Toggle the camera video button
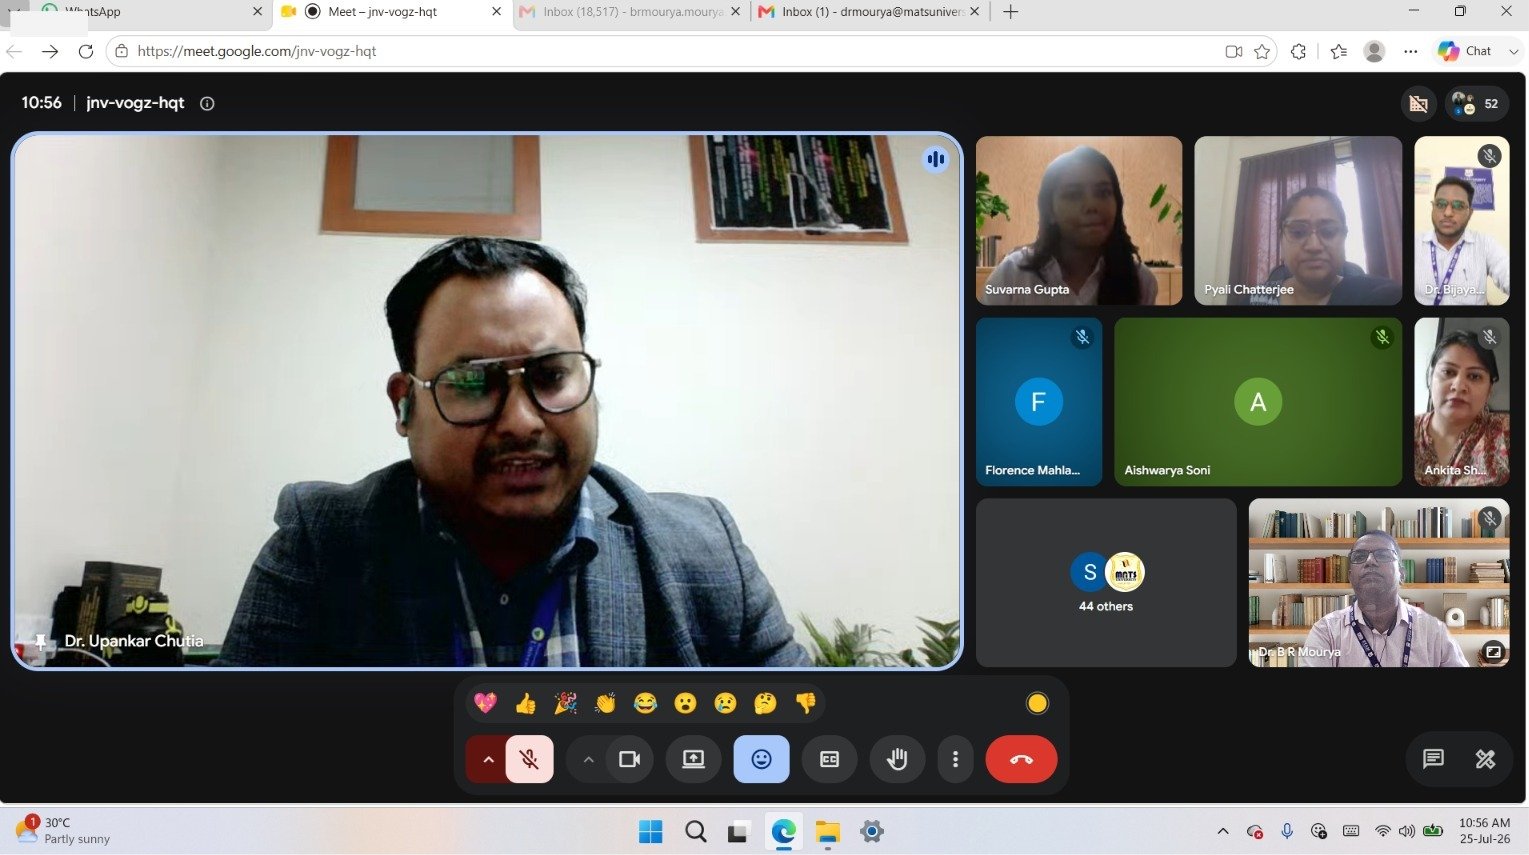 point(629,759)
